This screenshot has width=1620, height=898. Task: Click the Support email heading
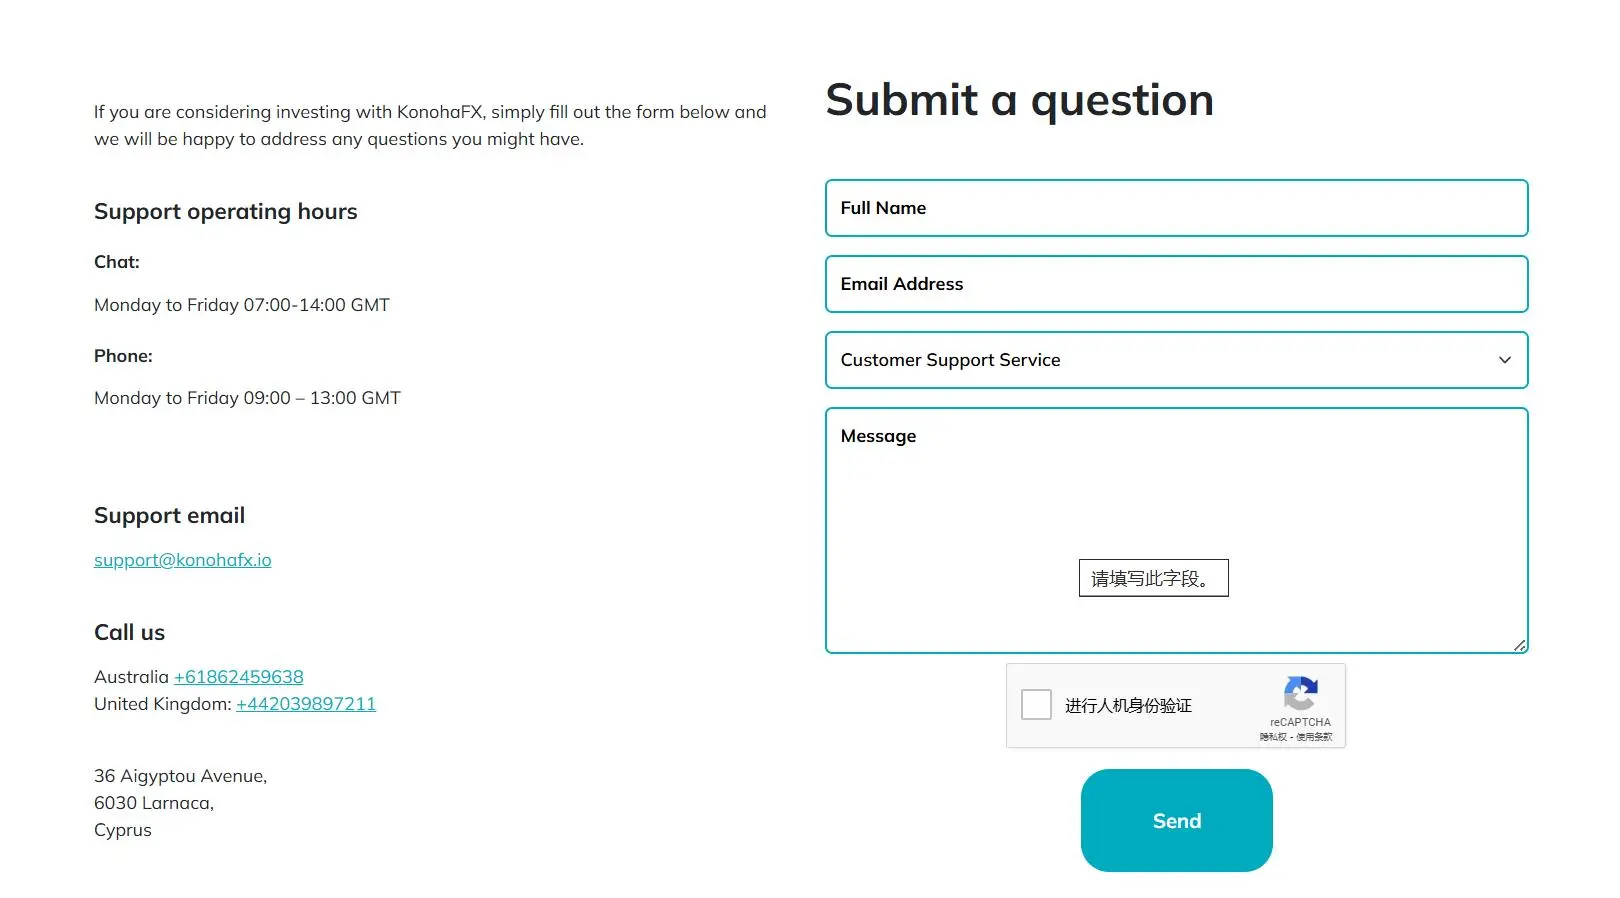click(x=169, y=516)
